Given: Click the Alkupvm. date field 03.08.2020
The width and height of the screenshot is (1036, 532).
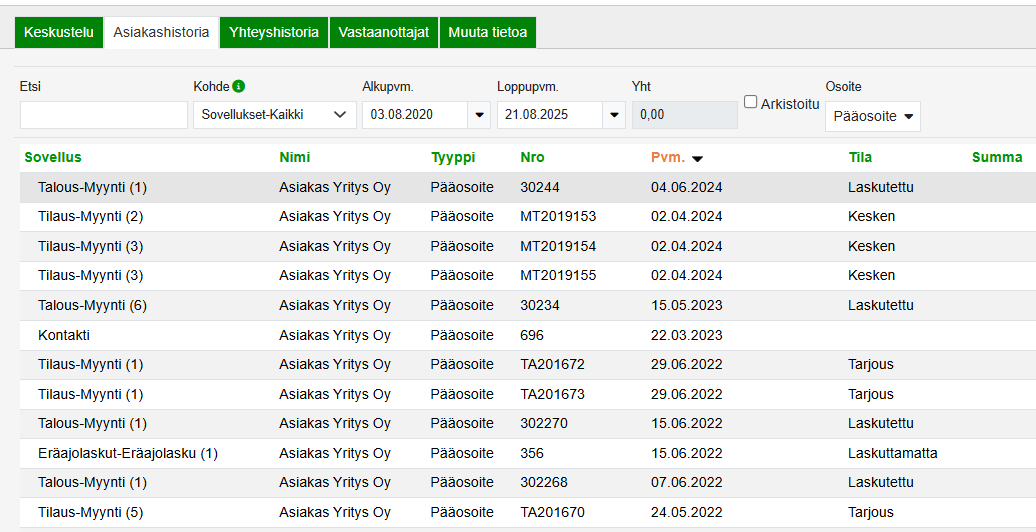Looking at the screenshot, I should tap(414, 115).
